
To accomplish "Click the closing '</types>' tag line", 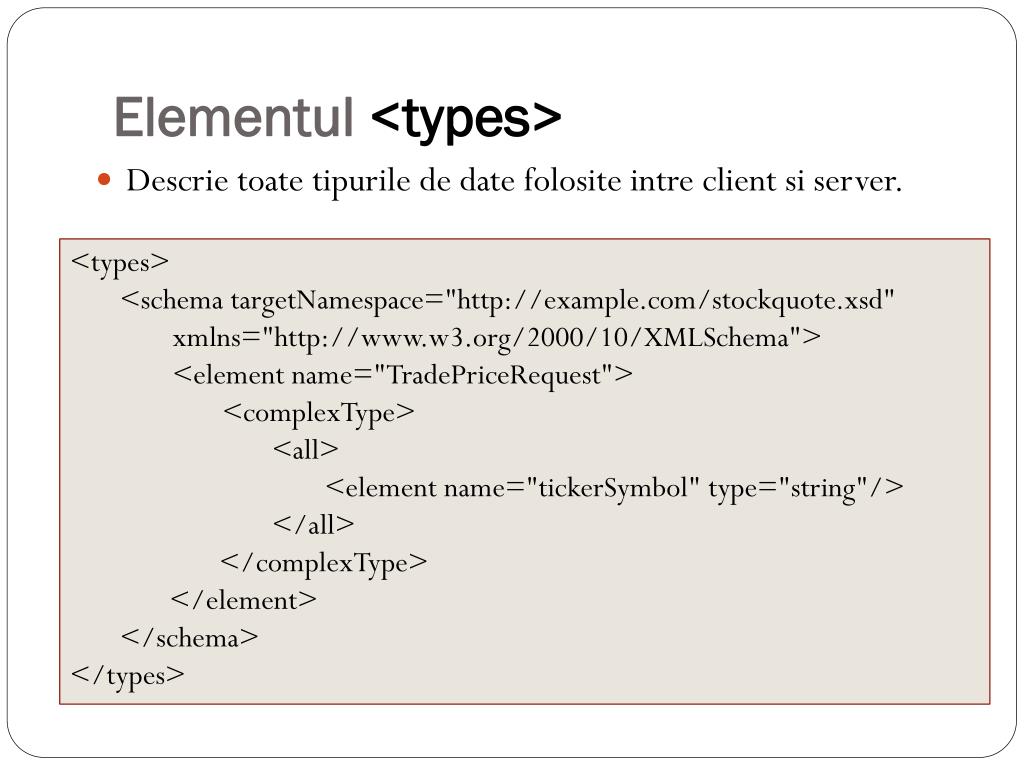I will tap(127, 676).
